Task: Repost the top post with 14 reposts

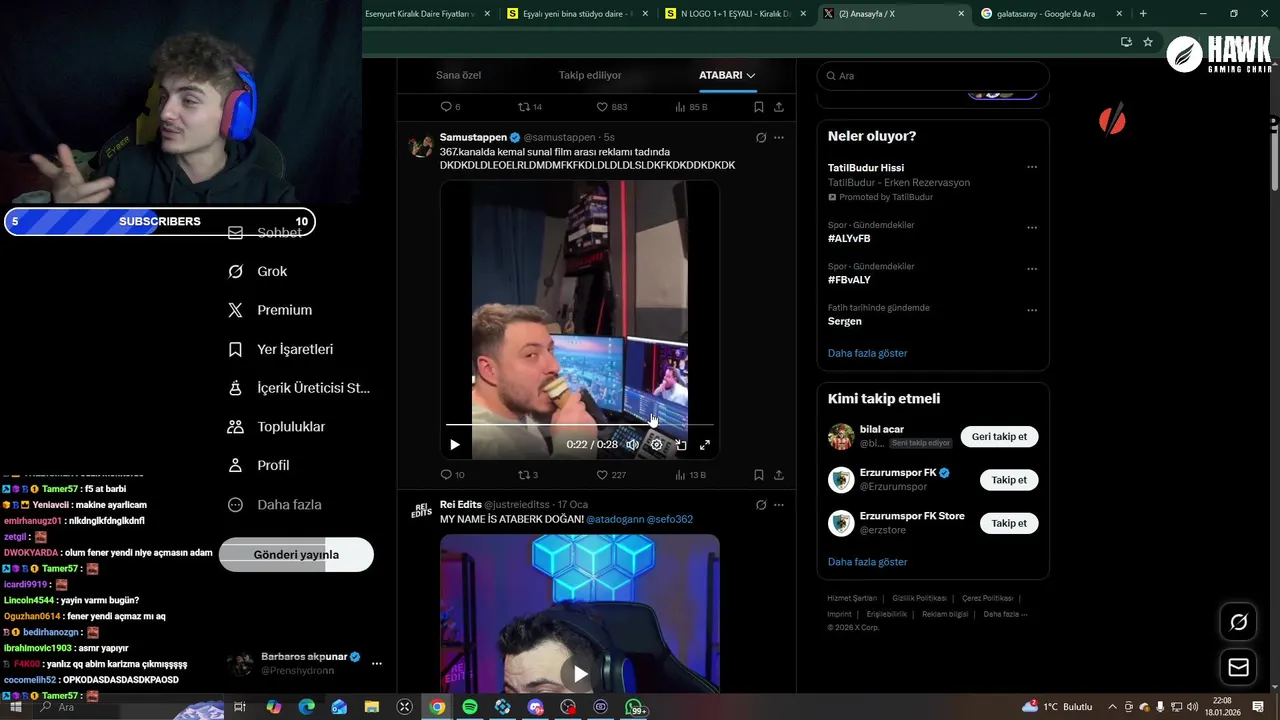Action: coord(529,107)
